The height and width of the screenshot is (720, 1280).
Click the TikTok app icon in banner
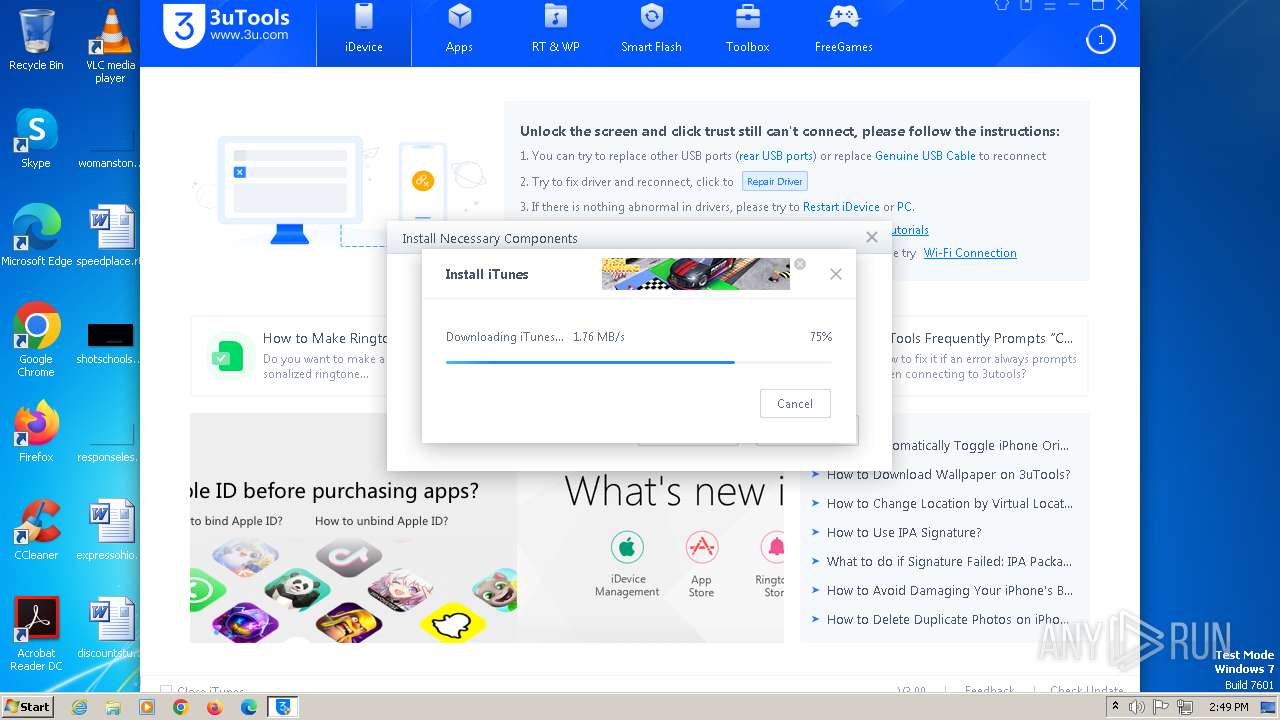tap(348, 555)
